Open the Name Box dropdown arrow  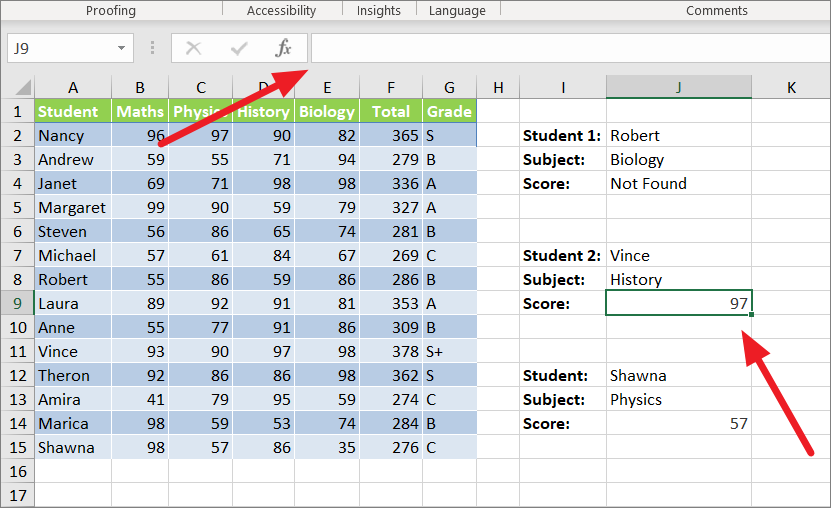[x=121, y=48]
